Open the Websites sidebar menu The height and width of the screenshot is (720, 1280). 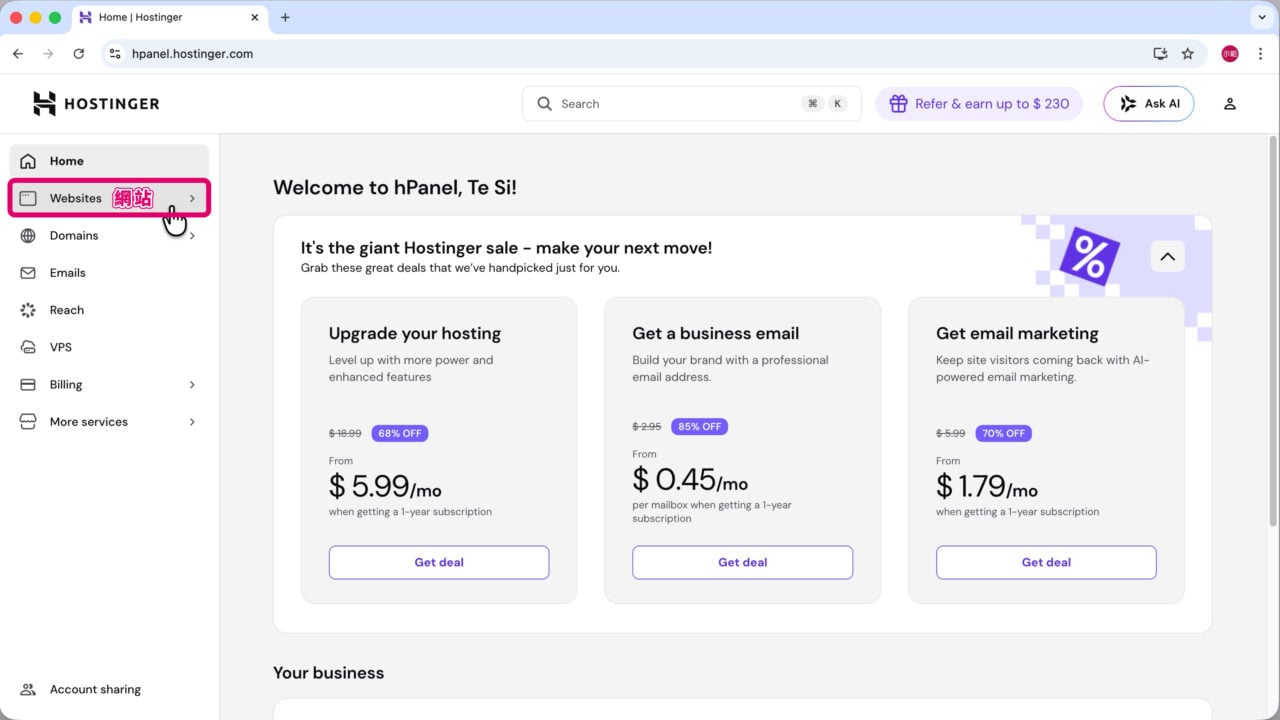pyautogui.click(x=109, y=198)
